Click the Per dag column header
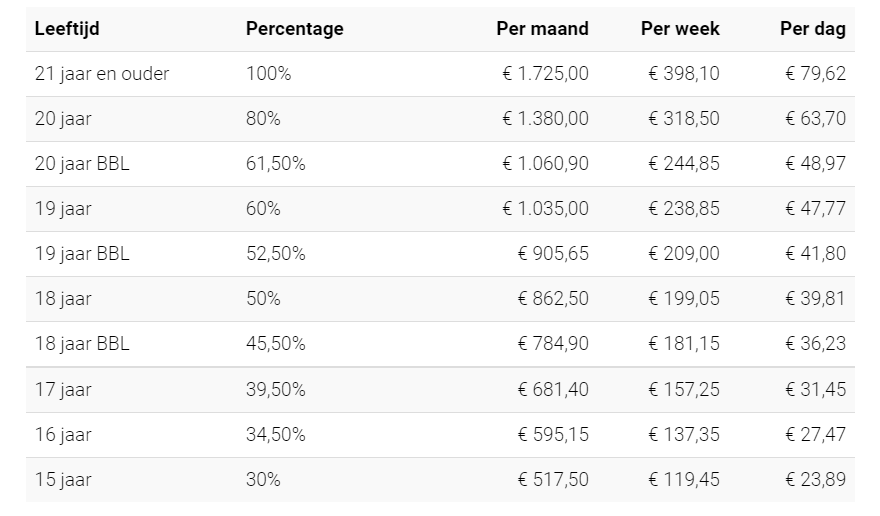The width and height of the screenshot is (880, 516). pyautogui.click(x=812, y=29)
